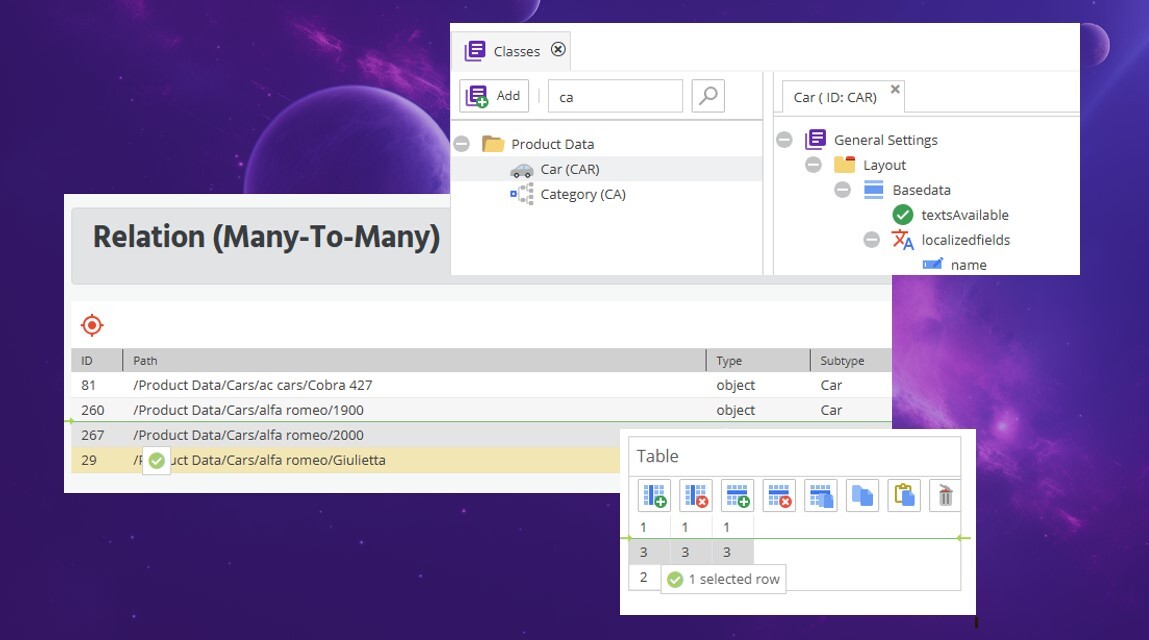Click the delete row icon in the Table toolbar
The width and height of the screenshot is (1149, 640).
(779, 495)
